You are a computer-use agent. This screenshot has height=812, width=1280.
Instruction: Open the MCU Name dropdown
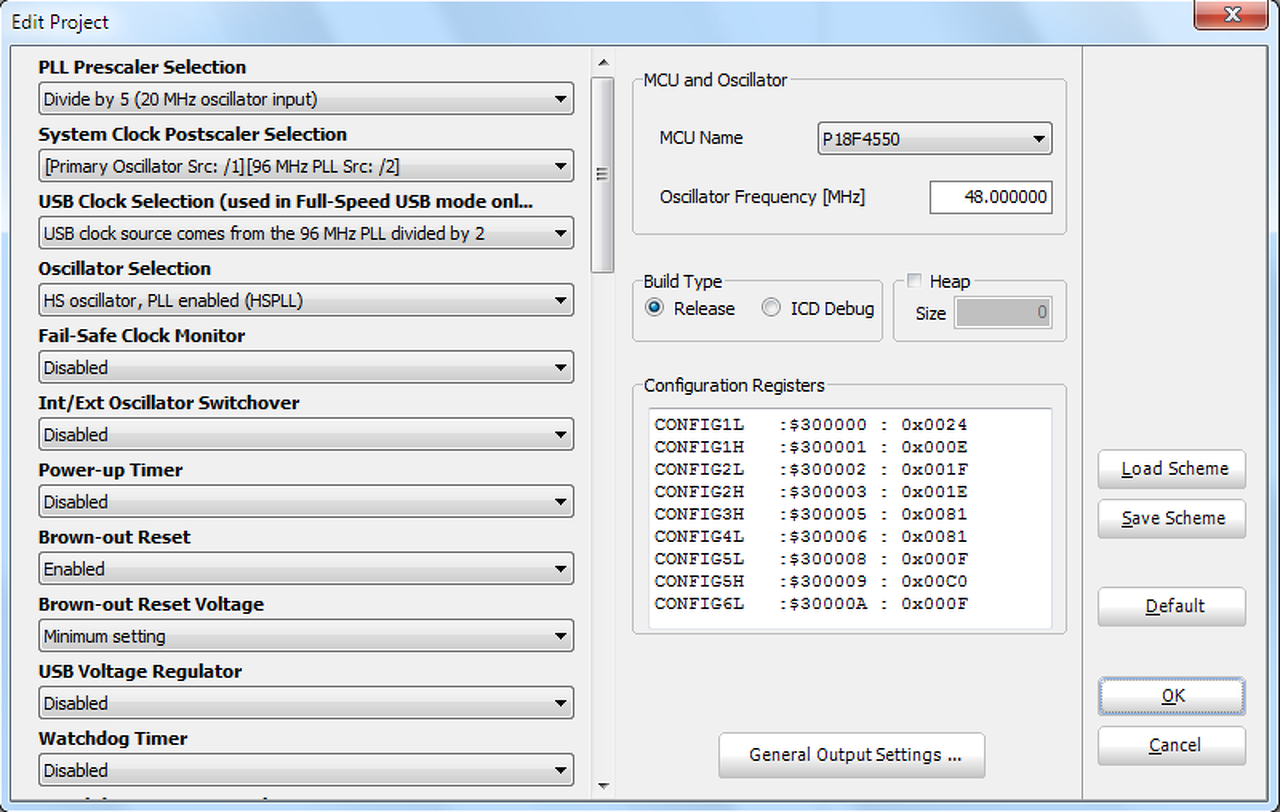point(935,139)
